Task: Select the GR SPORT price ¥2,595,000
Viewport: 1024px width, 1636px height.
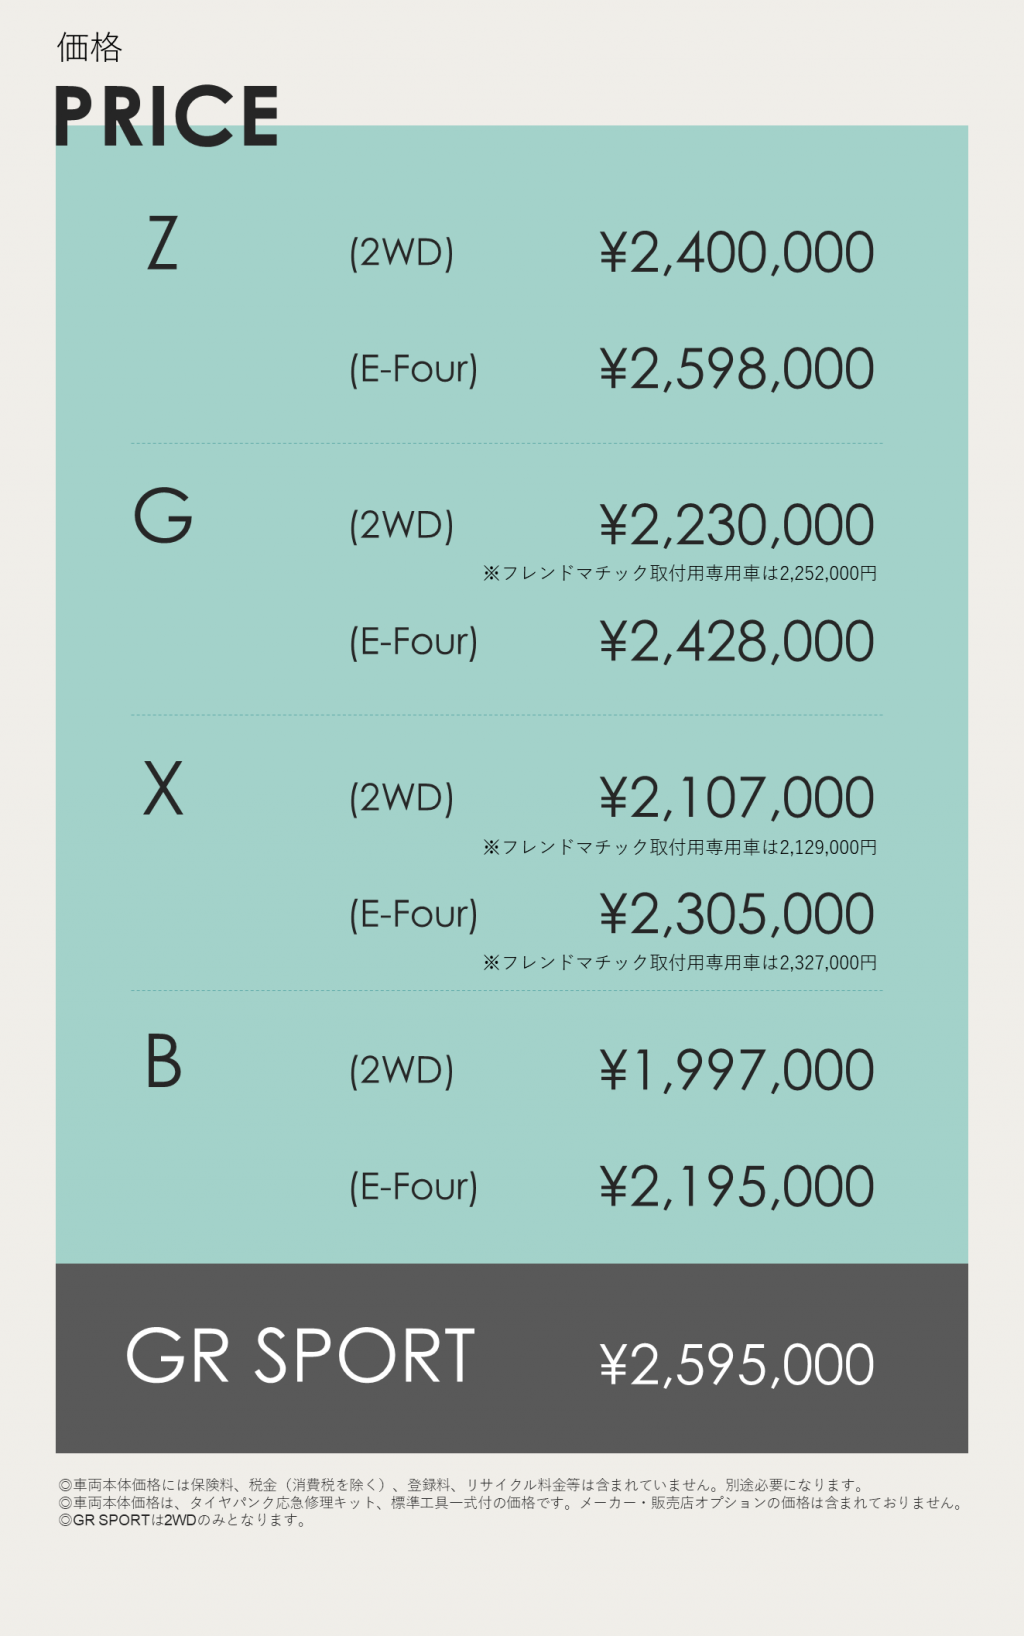Action: pos(737,1365)
